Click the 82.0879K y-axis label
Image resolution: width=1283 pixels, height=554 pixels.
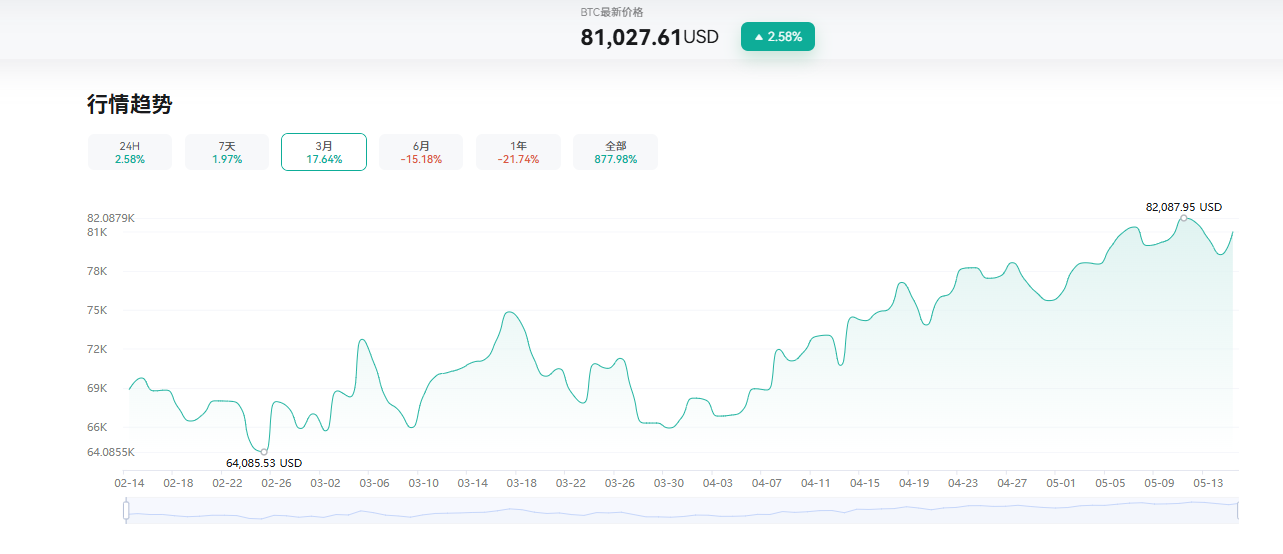click(x=111, y=218)
